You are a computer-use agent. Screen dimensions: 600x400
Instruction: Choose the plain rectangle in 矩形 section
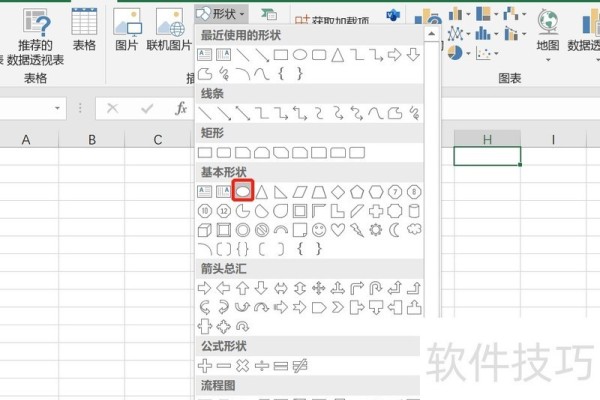(x=205, y=153)
